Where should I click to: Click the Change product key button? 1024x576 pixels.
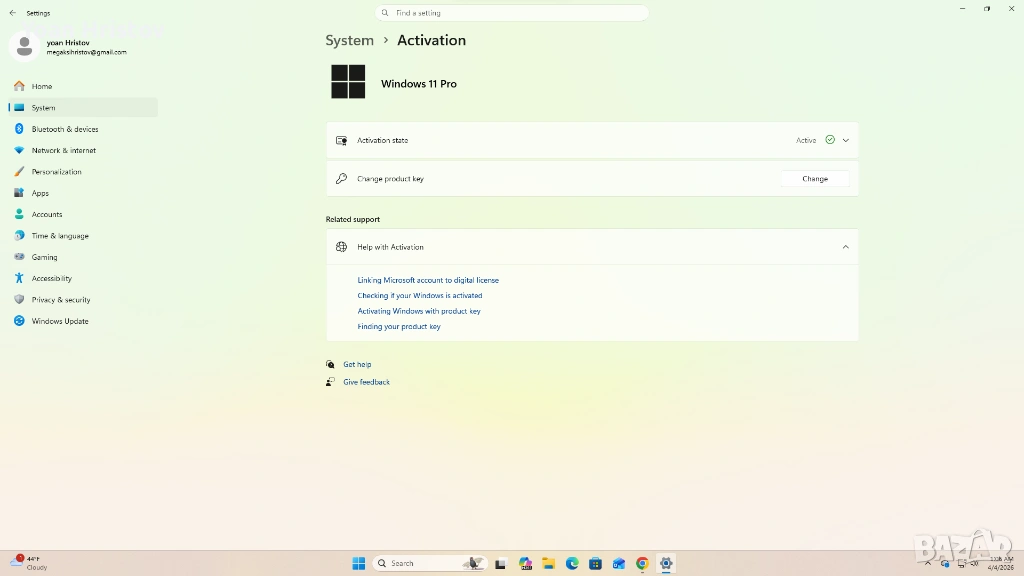(814, 179)
